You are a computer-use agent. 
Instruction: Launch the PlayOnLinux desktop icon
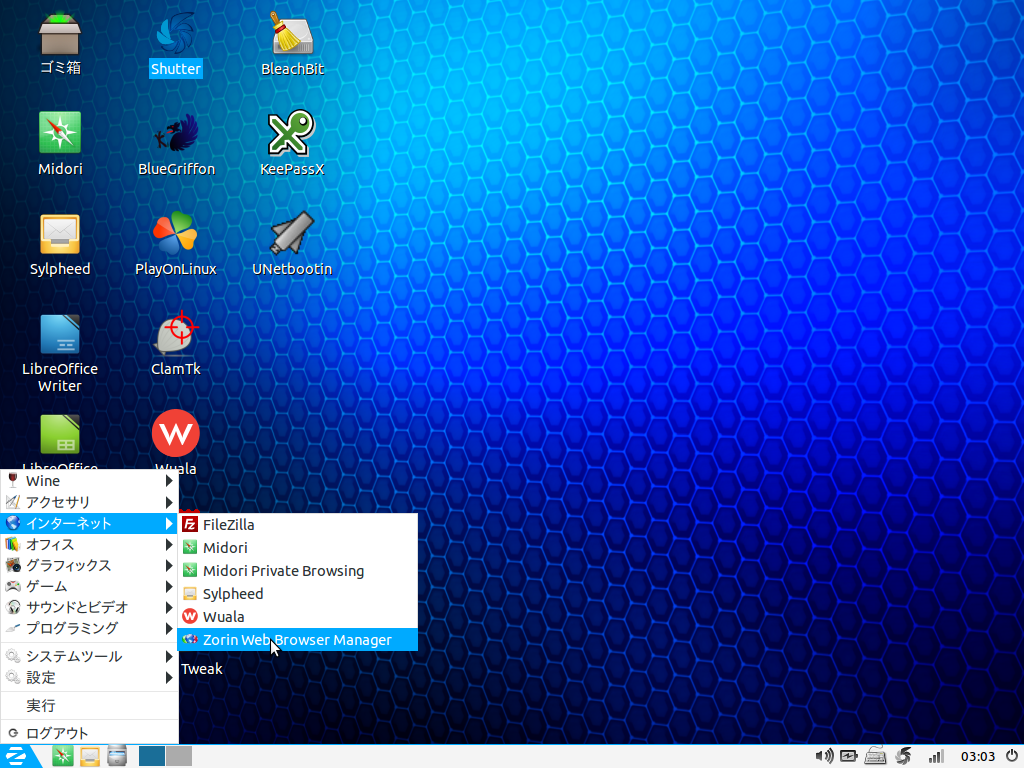tap(175, 244)
